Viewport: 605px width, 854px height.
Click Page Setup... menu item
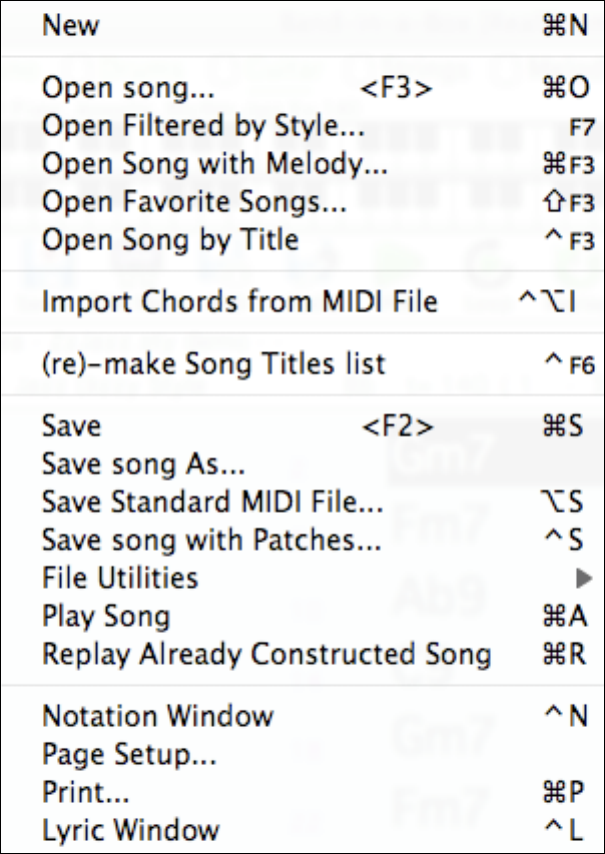(x=129, y=754)
